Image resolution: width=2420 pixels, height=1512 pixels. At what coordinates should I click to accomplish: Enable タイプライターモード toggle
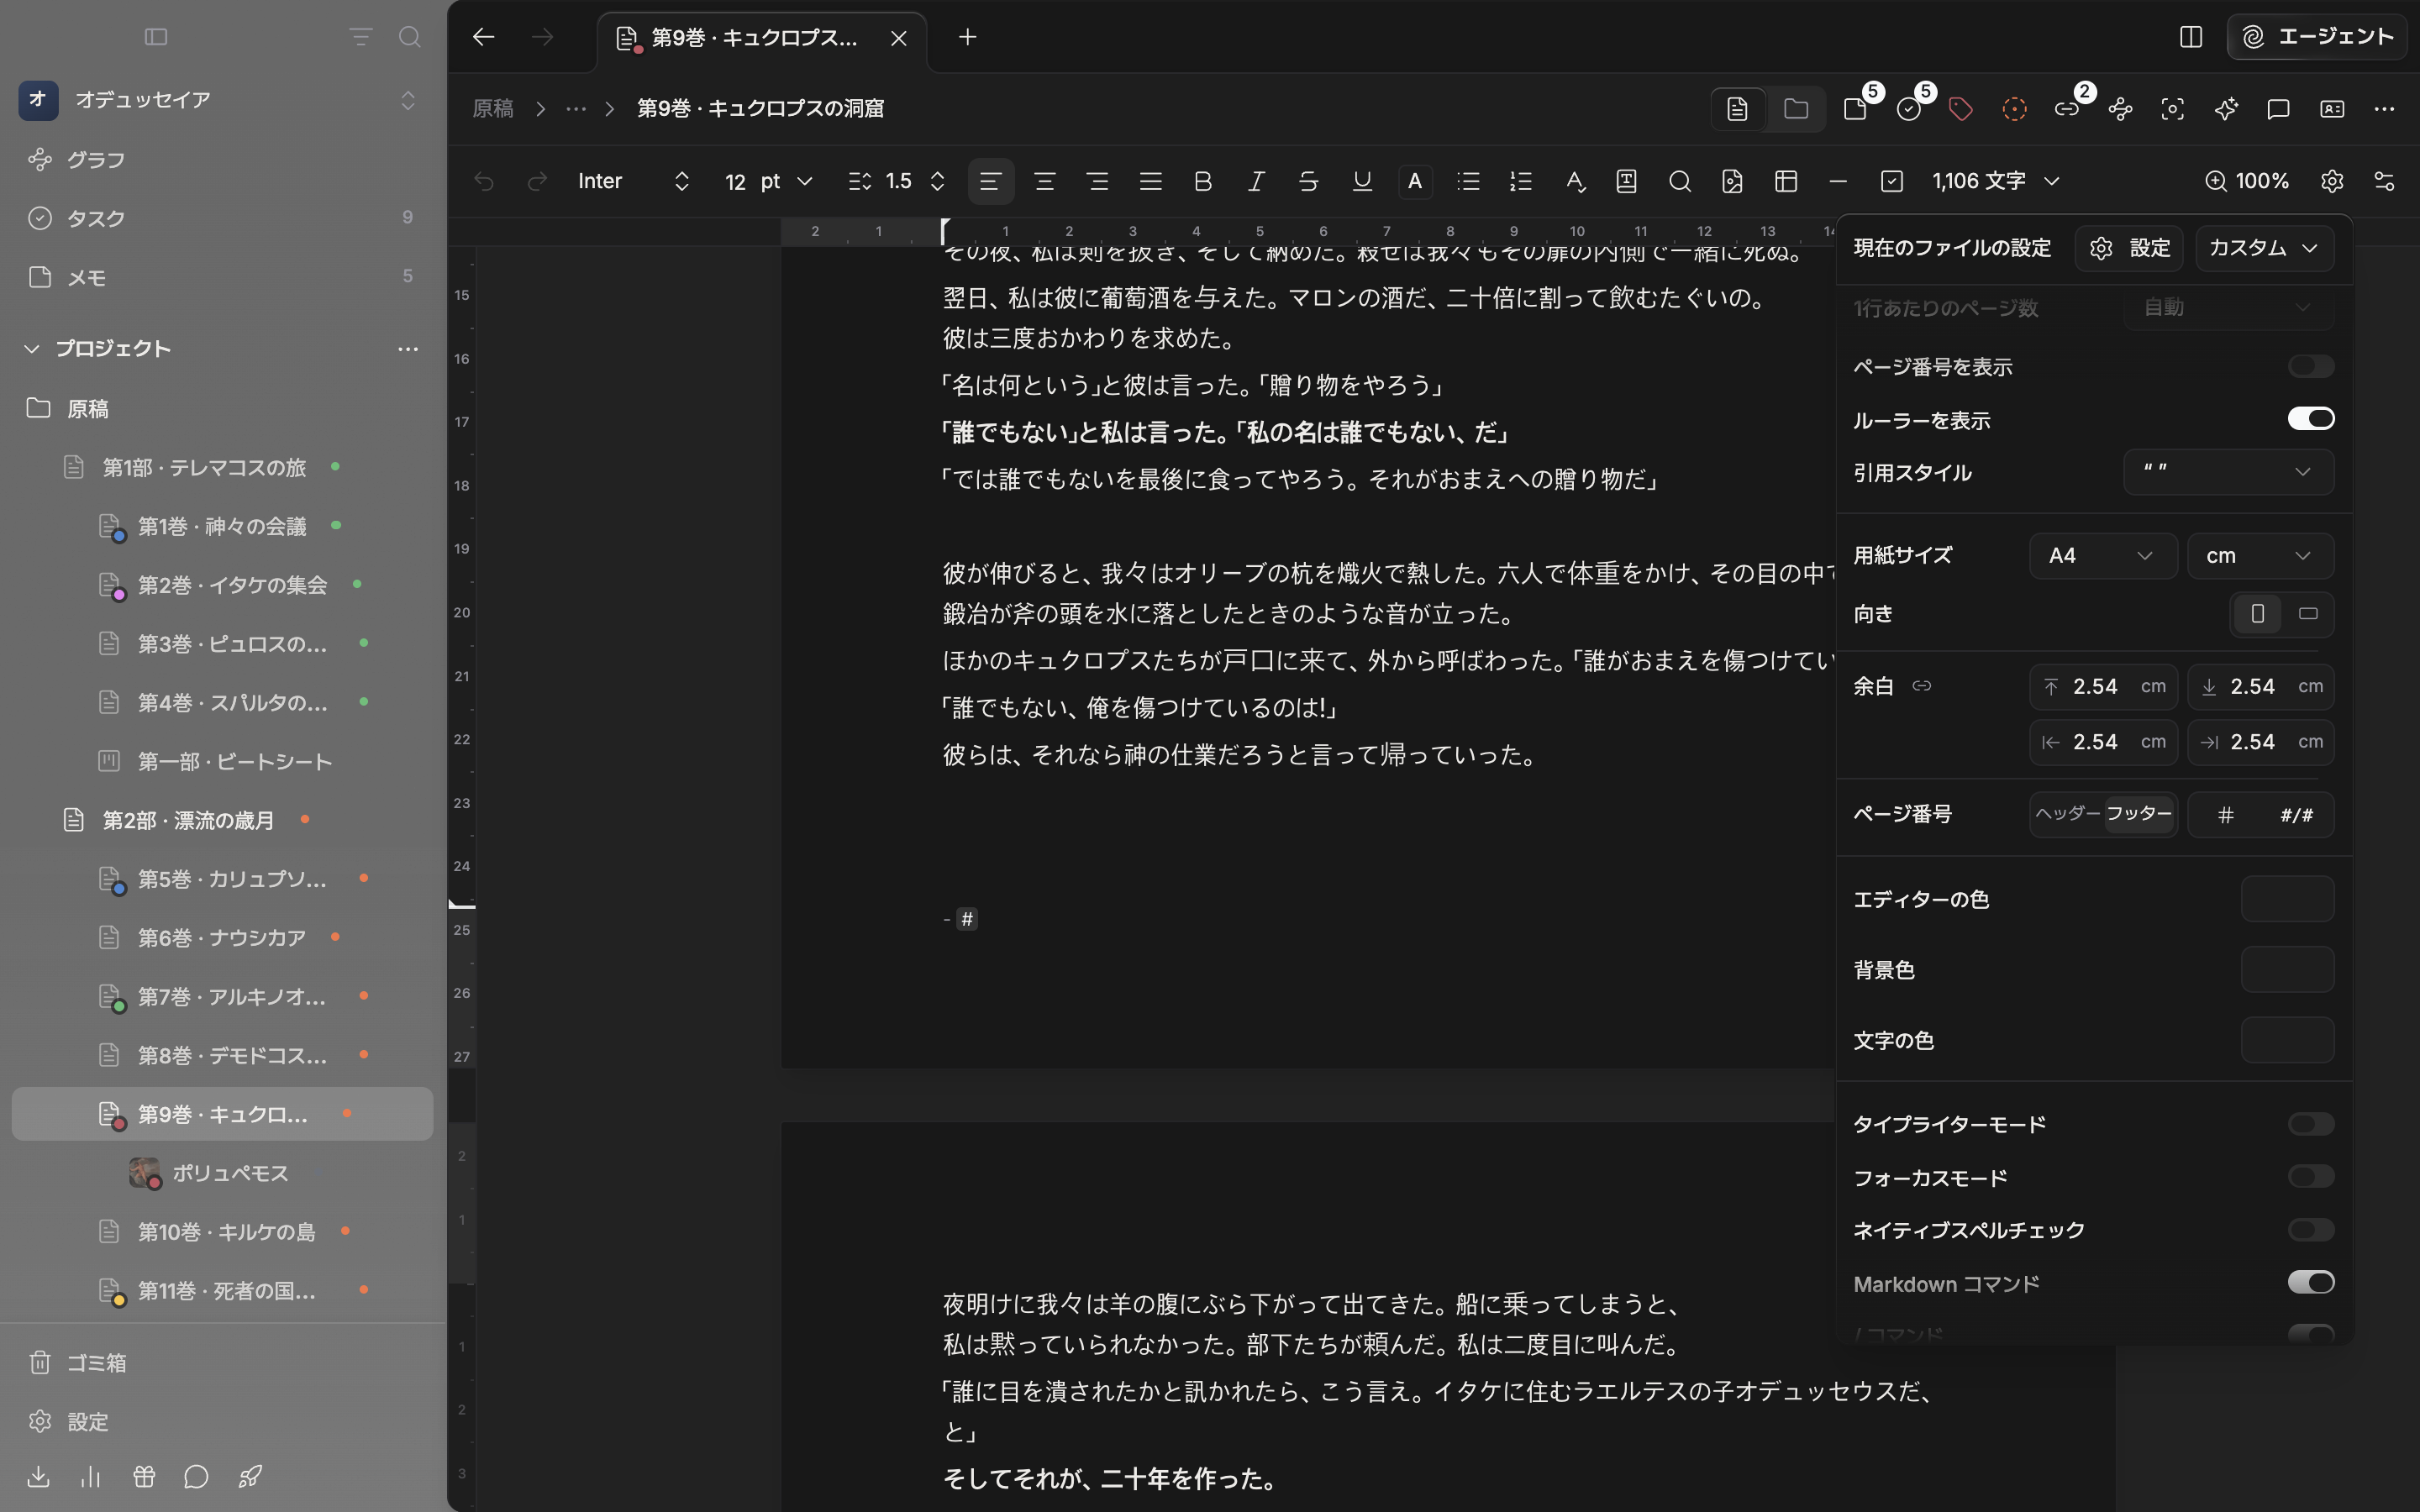[2311, 1124]
